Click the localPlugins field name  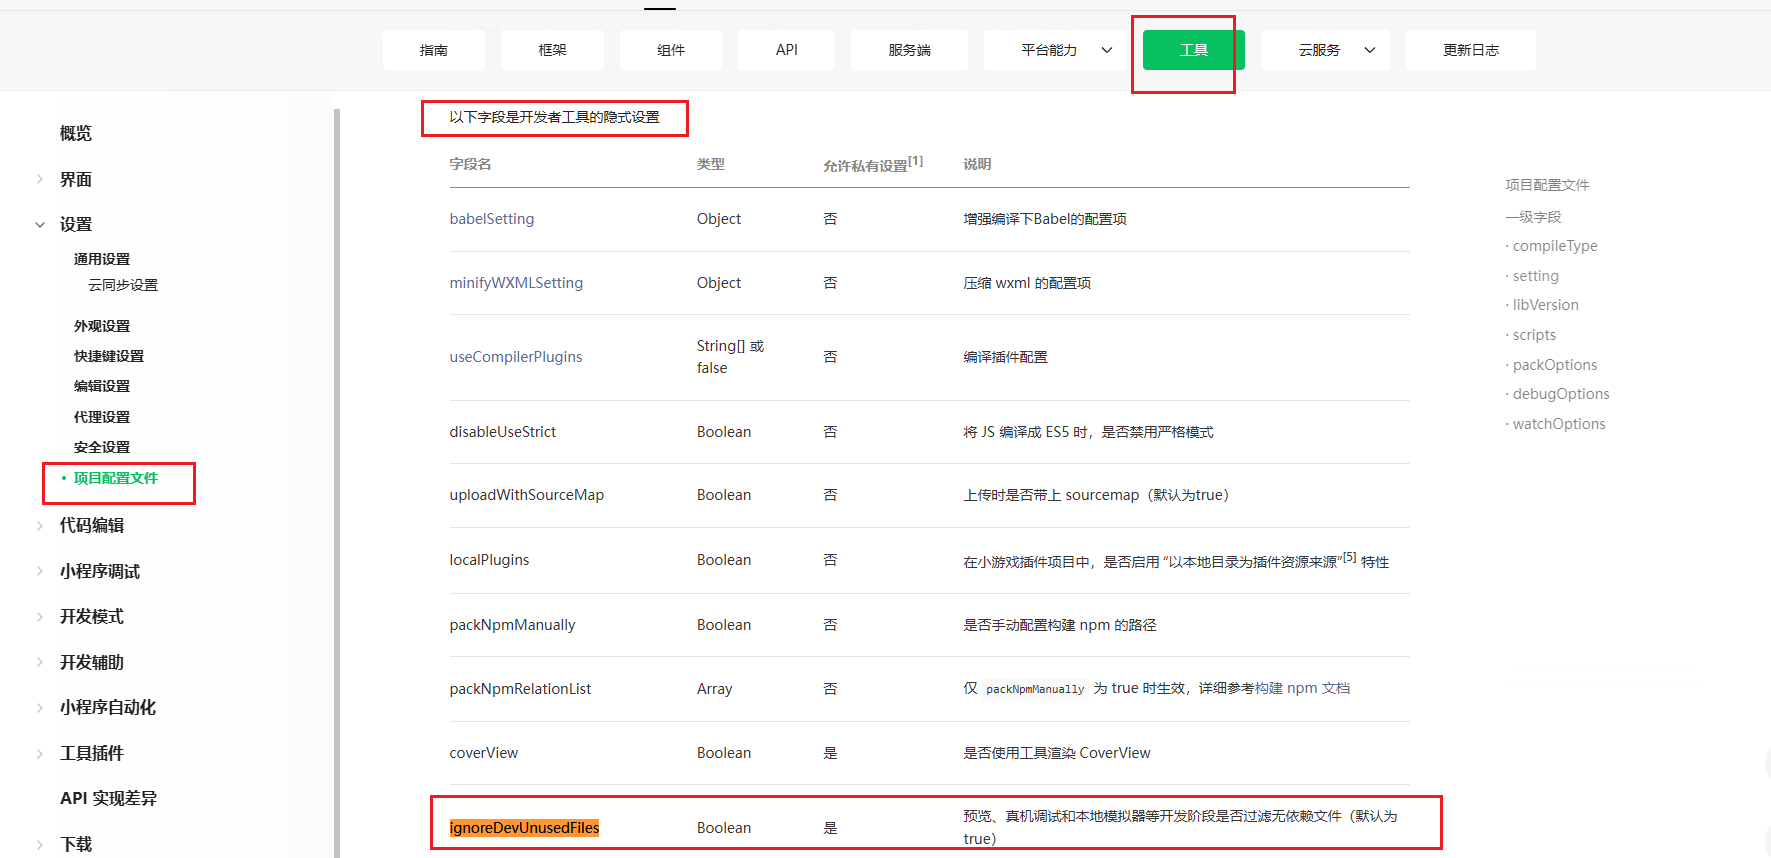[489, 560]
